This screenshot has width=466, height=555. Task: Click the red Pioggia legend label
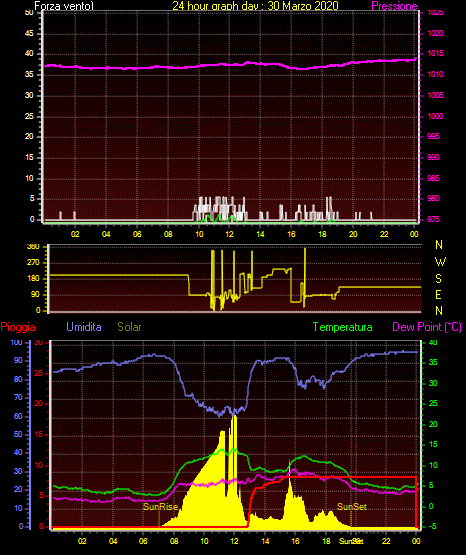[18, 327]
